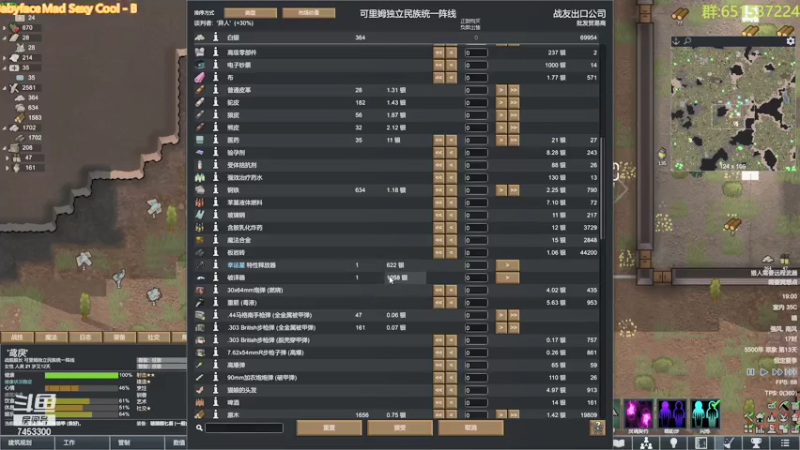Open the 魔法 pawn tab

51,337
